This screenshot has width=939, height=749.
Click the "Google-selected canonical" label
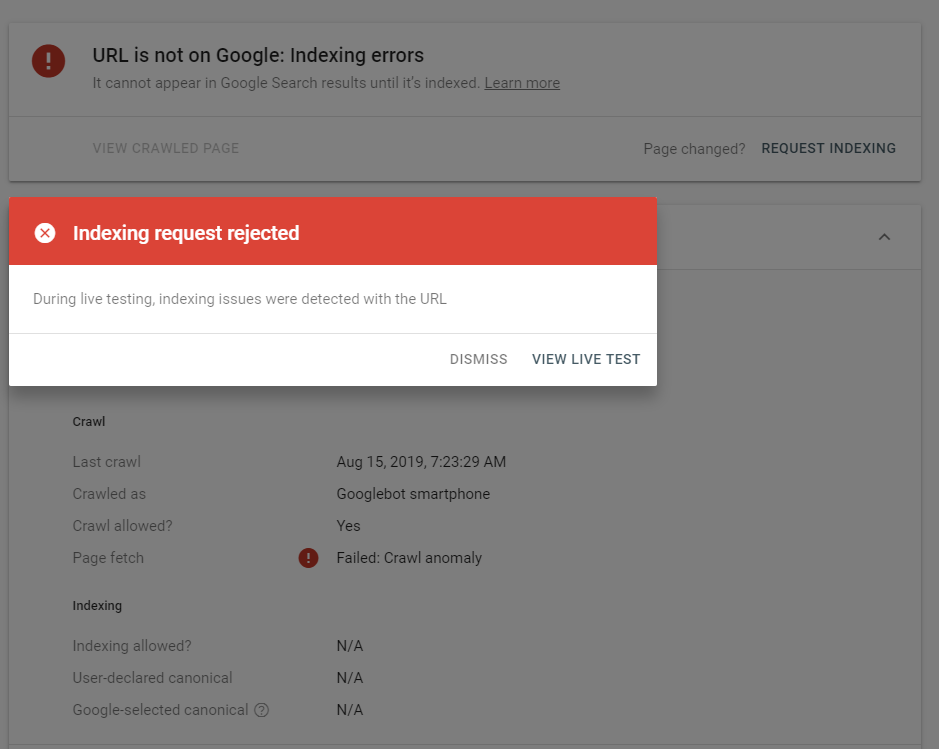[160, 710]
